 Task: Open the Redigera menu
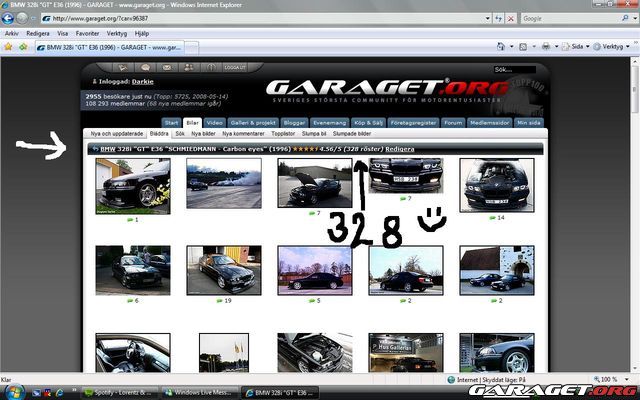[x=38, y=33]
